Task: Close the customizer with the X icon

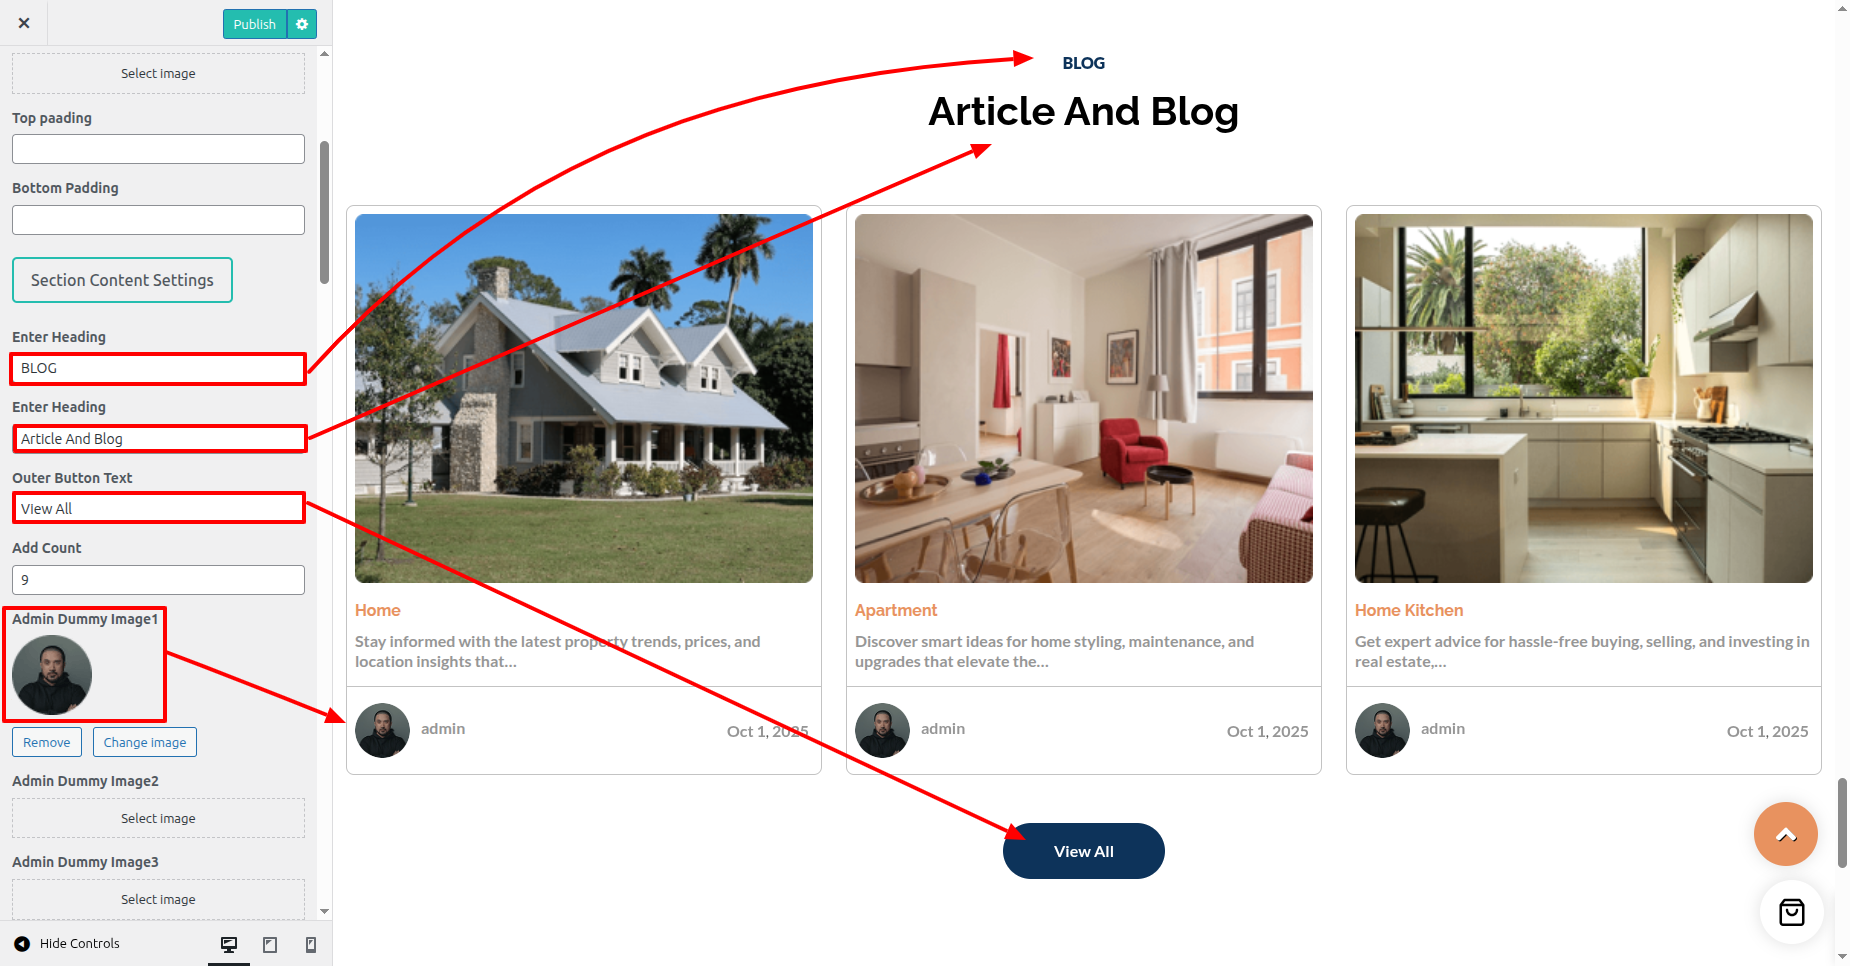Action: (24, 23)
